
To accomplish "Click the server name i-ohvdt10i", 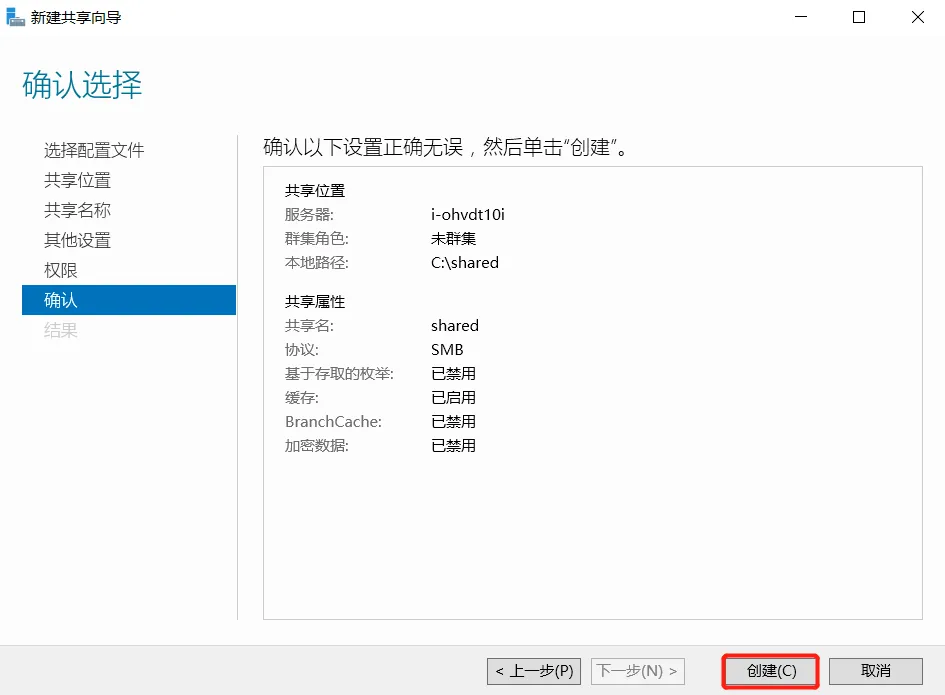I will point(468,215).
